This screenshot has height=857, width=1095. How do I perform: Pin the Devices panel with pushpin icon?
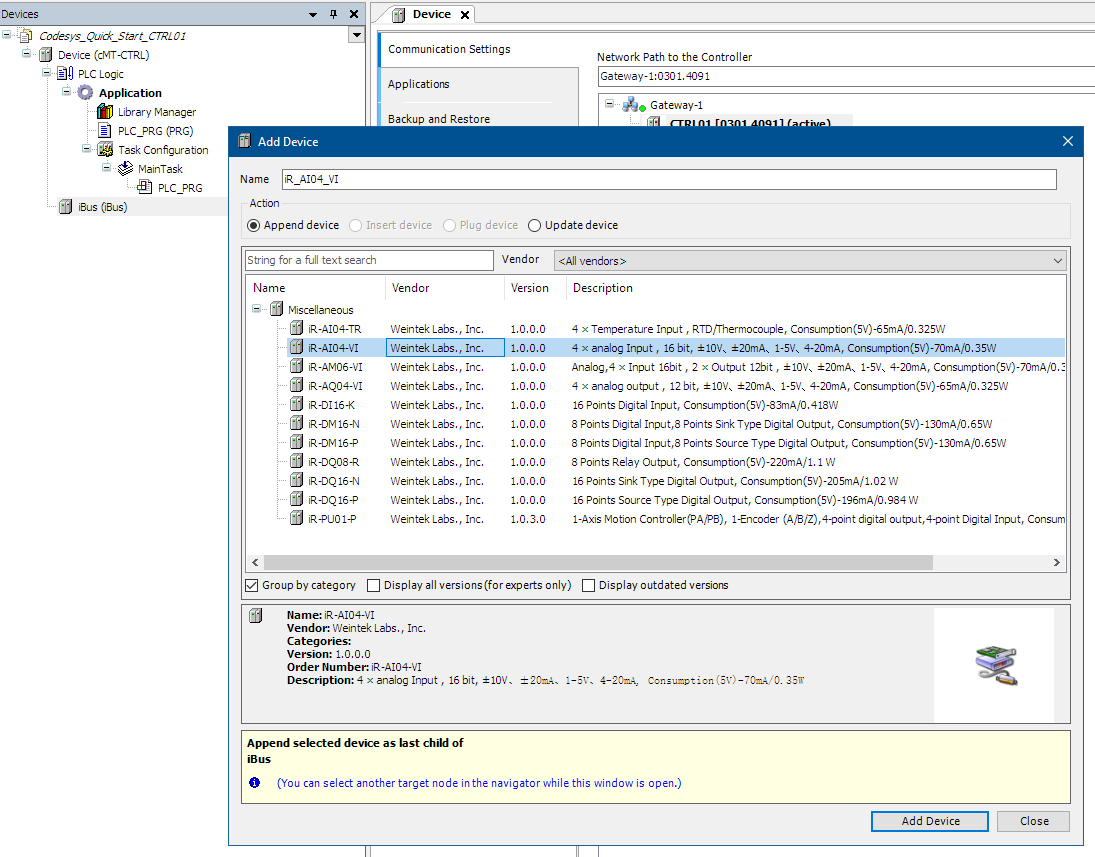click(334, 14)
